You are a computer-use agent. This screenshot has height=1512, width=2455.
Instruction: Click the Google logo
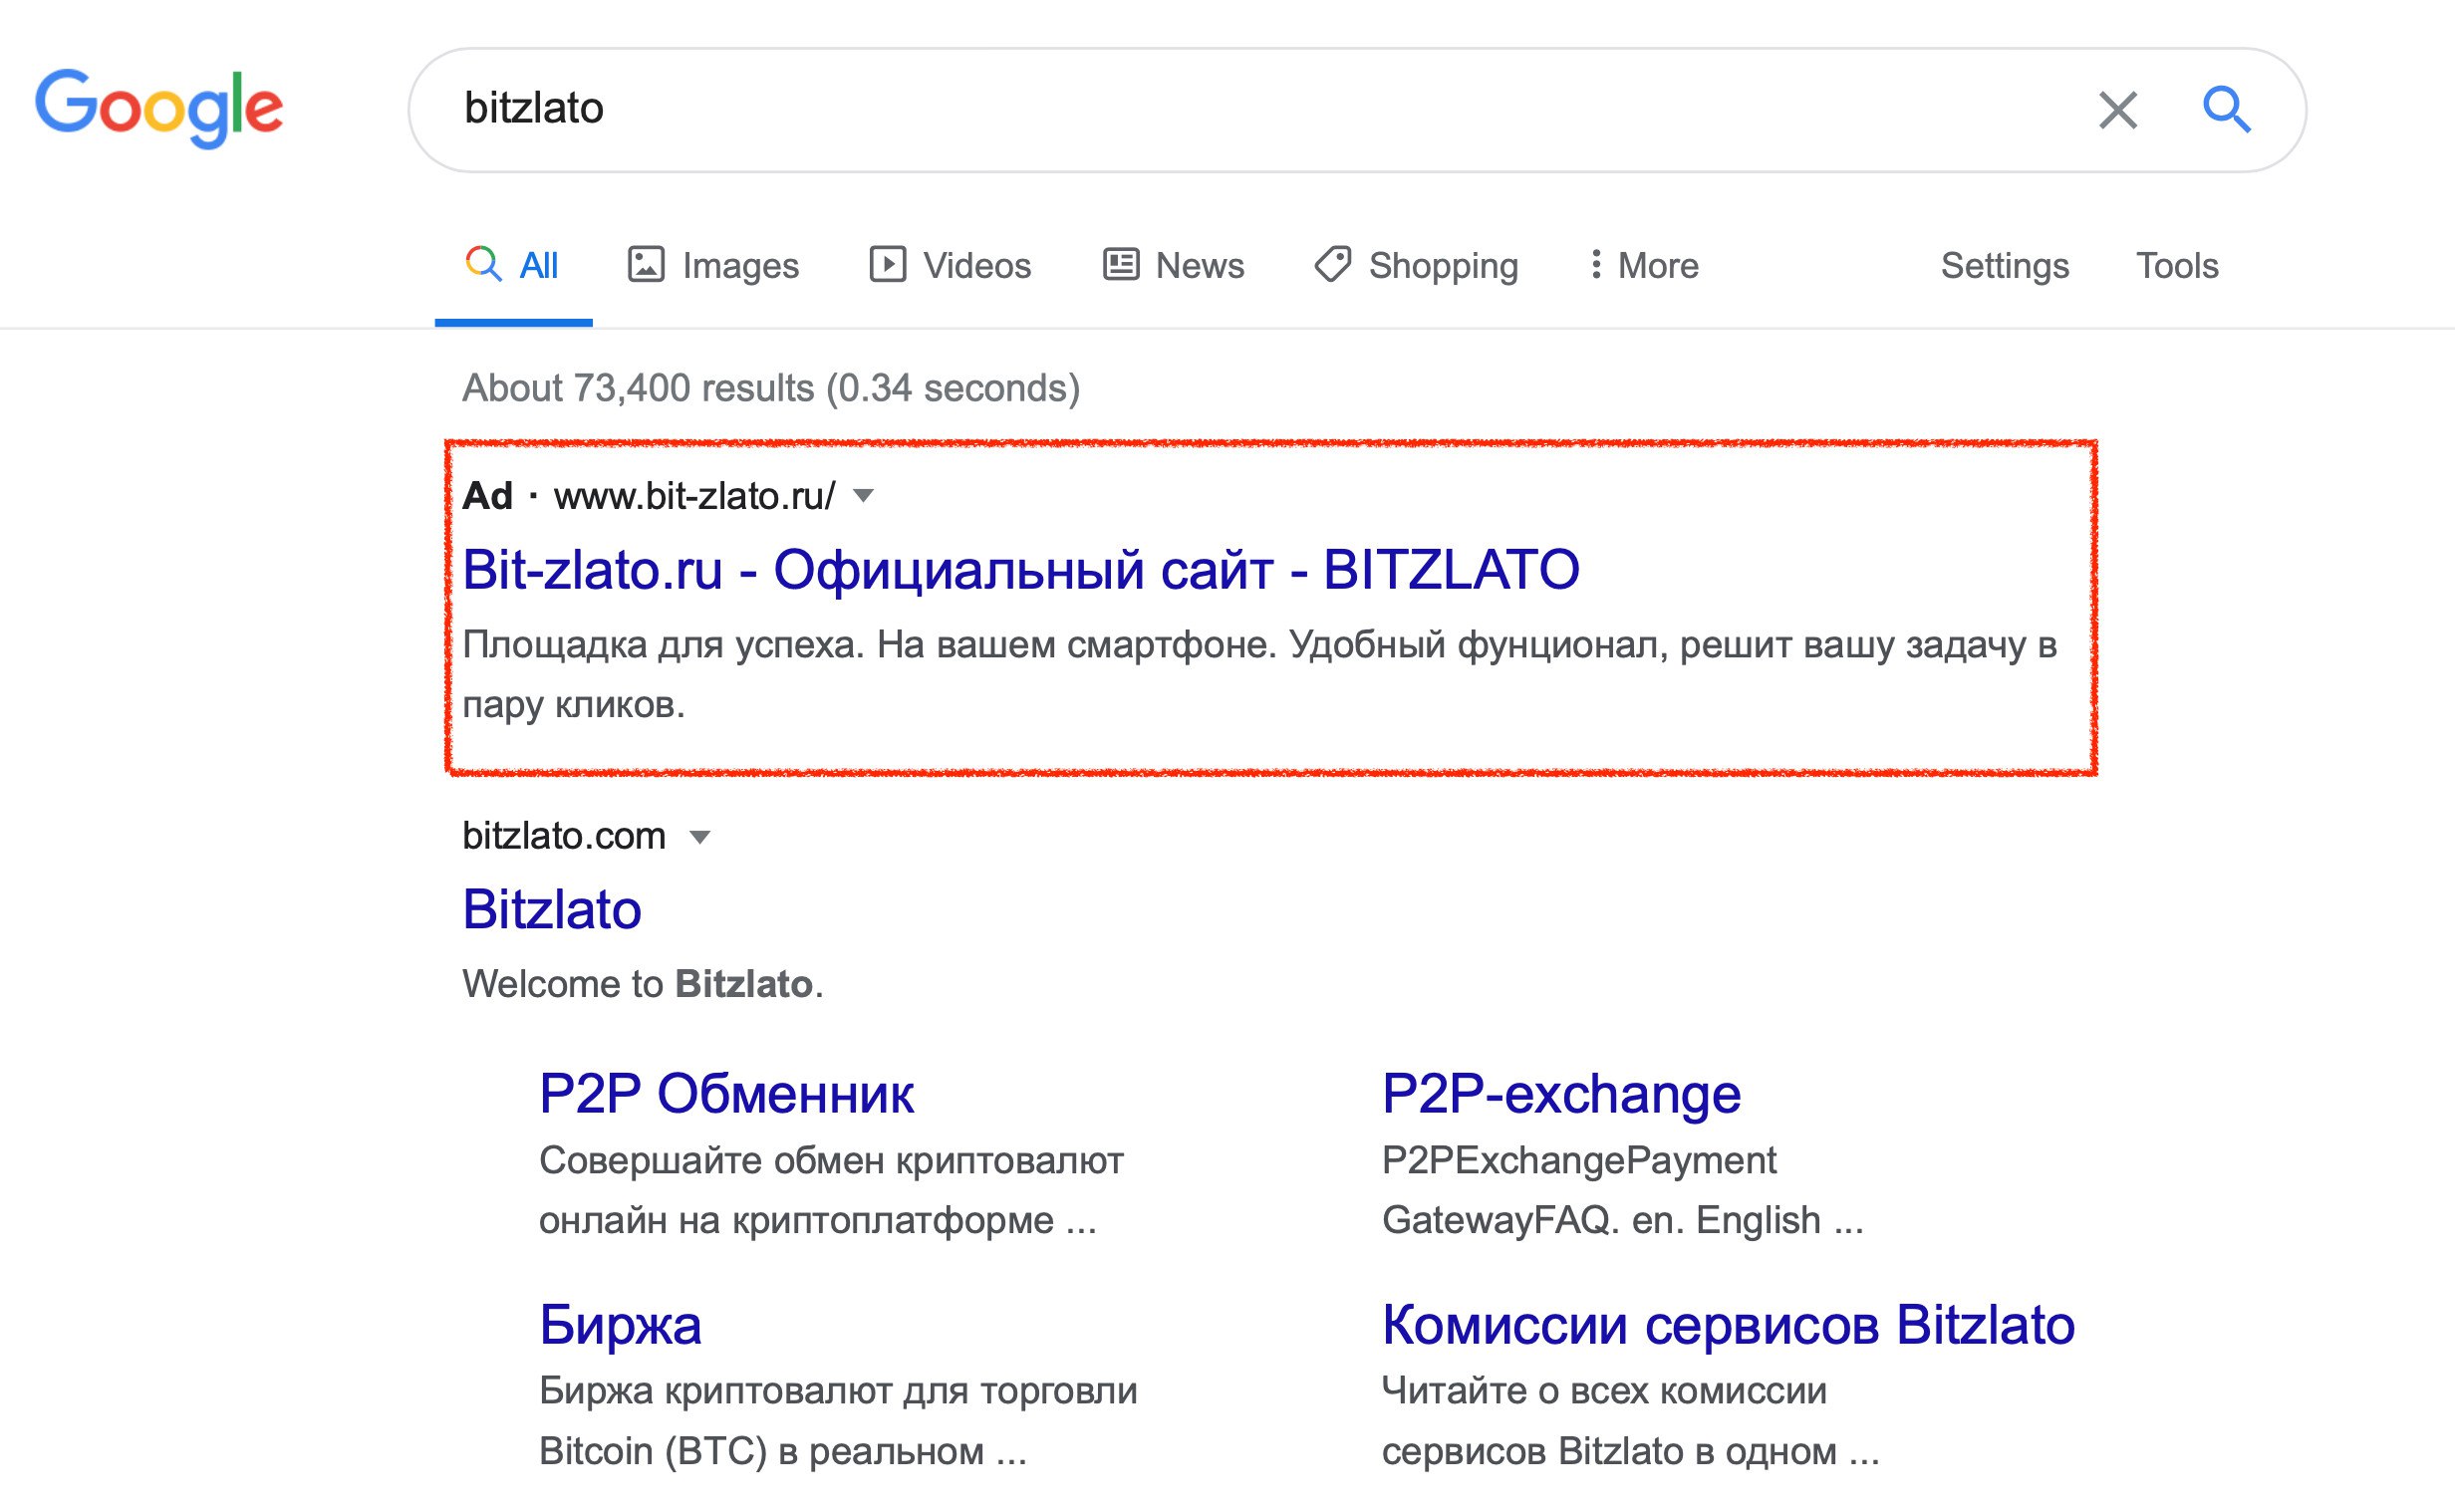click(159, 107)
